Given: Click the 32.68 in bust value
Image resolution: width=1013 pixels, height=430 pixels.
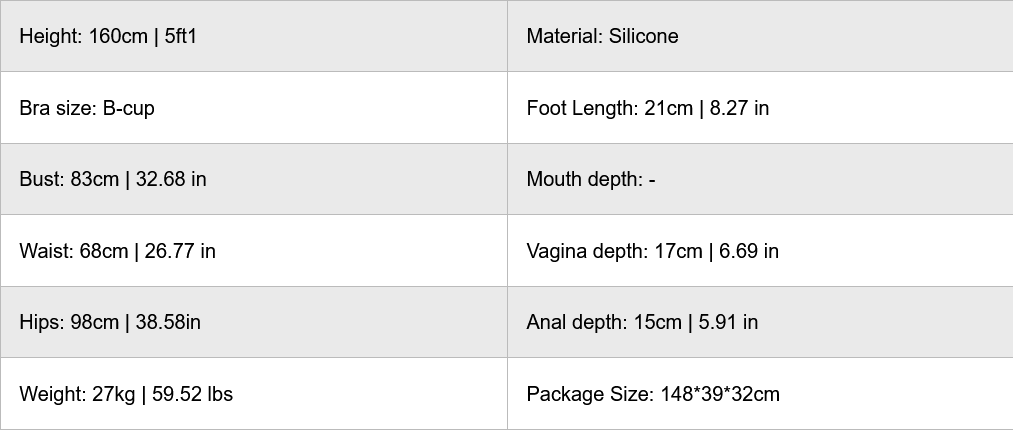Looking at the screenshot, I should point(172,179).
